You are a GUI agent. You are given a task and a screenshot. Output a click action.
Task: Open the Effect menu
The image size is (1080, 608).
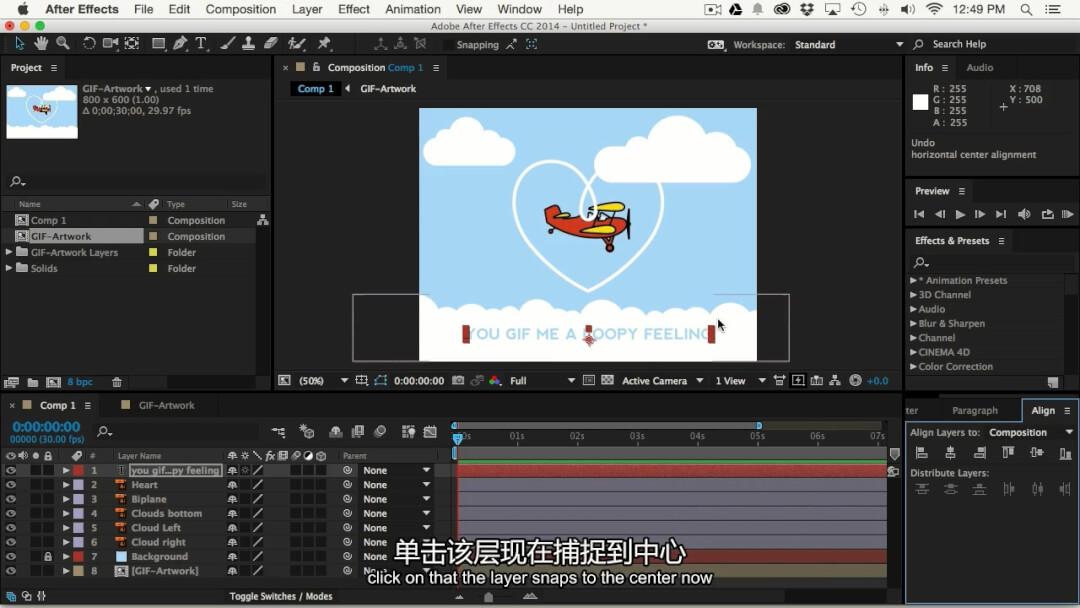tap(354, 9)
